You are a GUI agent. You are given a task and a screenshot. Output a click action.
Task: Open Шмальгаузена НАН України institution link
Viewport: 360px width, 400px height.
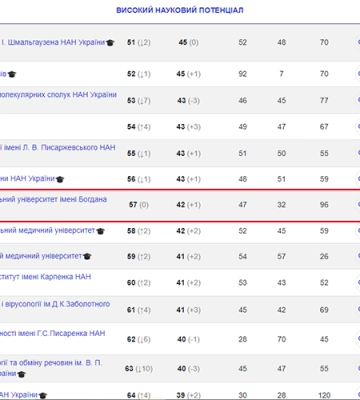coord(53,42)
